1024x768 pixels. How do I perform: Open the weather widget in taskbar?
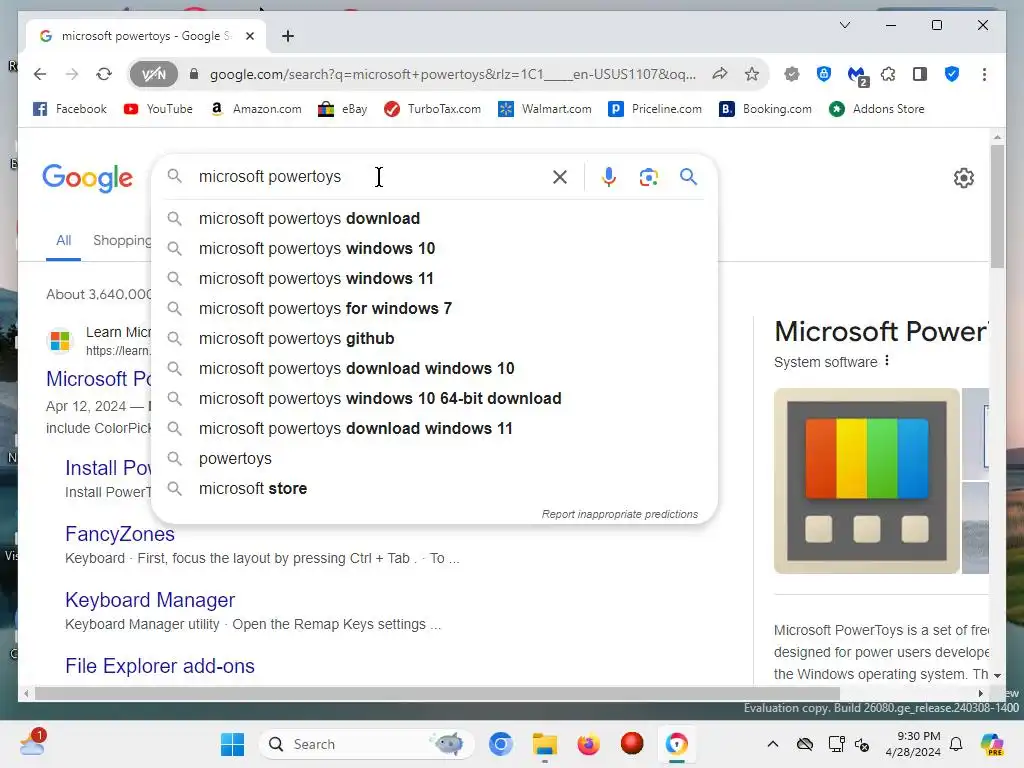pyautogui.click(x=33, y=743)
